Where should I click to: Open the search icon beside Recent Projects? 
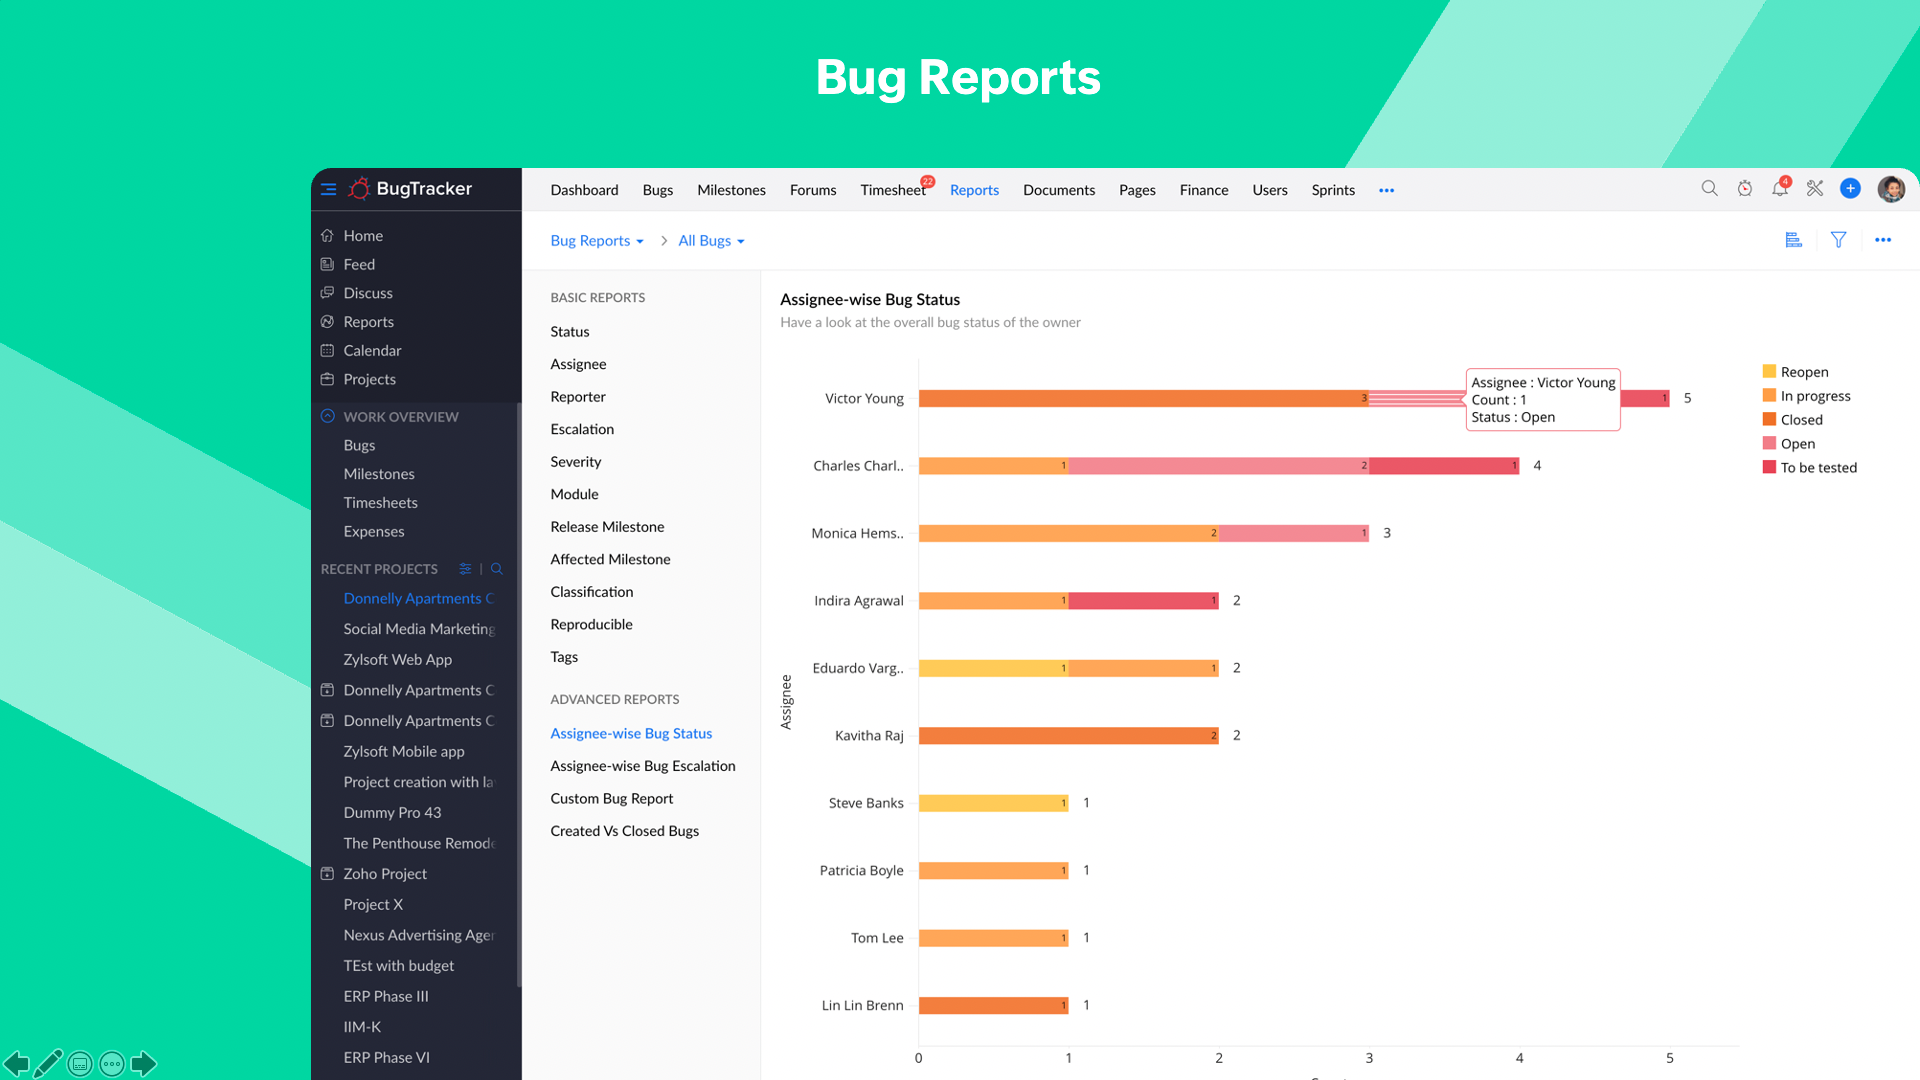point(497,568)
